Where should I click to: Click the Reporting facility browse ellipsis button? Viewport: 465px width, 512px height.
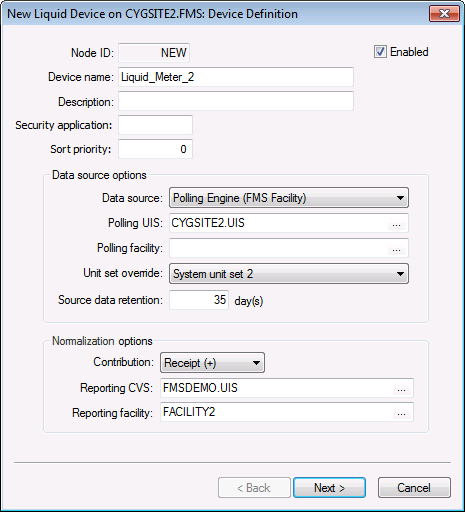(402, 414)
